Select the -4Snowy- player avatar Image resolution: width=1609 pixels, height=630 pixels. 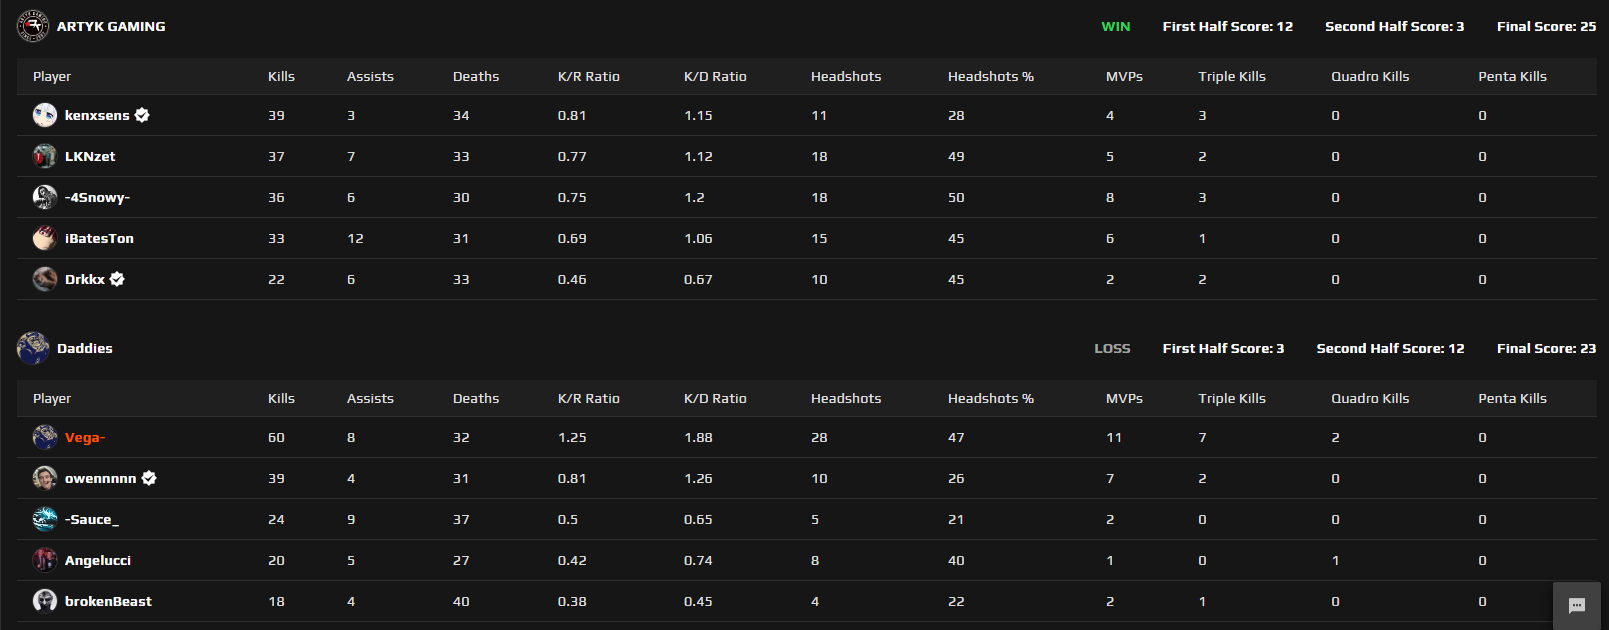[x=45, y=197]
